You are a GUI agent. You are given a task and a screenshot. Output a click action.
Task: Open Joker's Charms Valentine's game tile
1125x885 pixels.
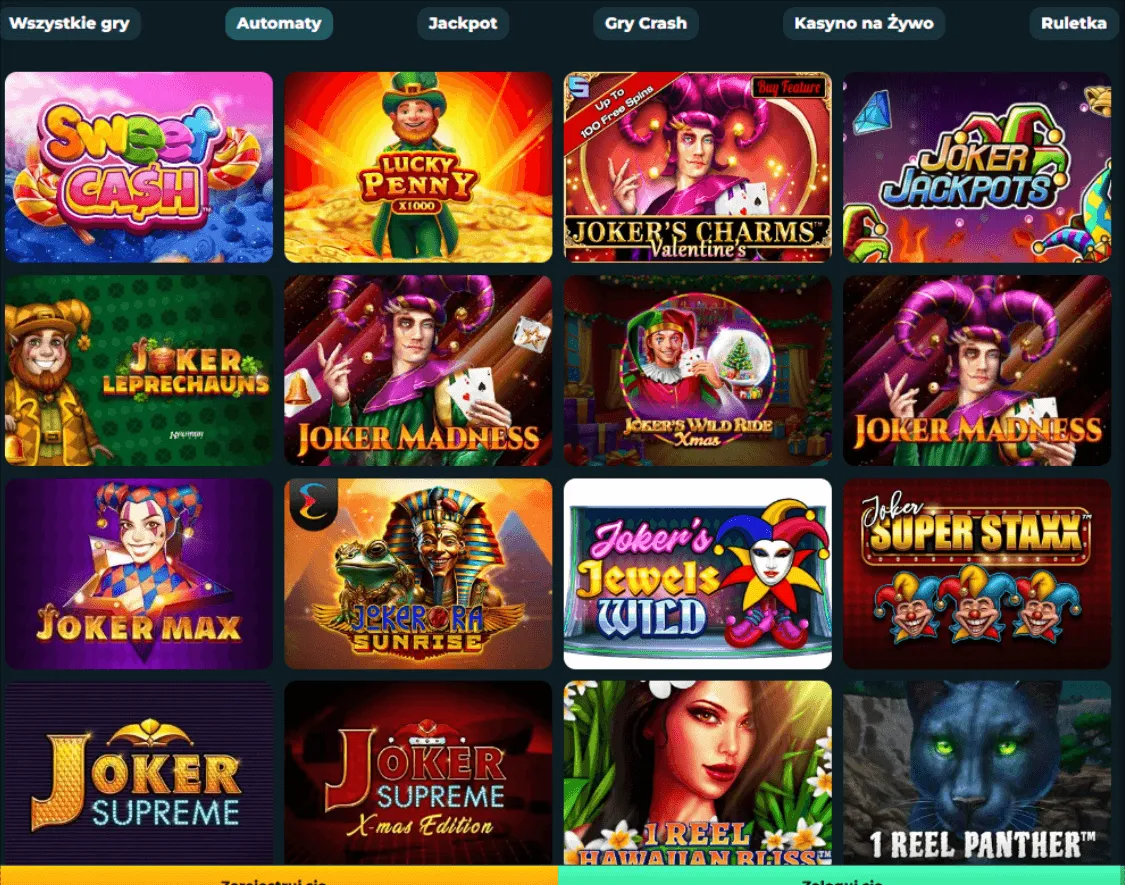click(697, 167)
